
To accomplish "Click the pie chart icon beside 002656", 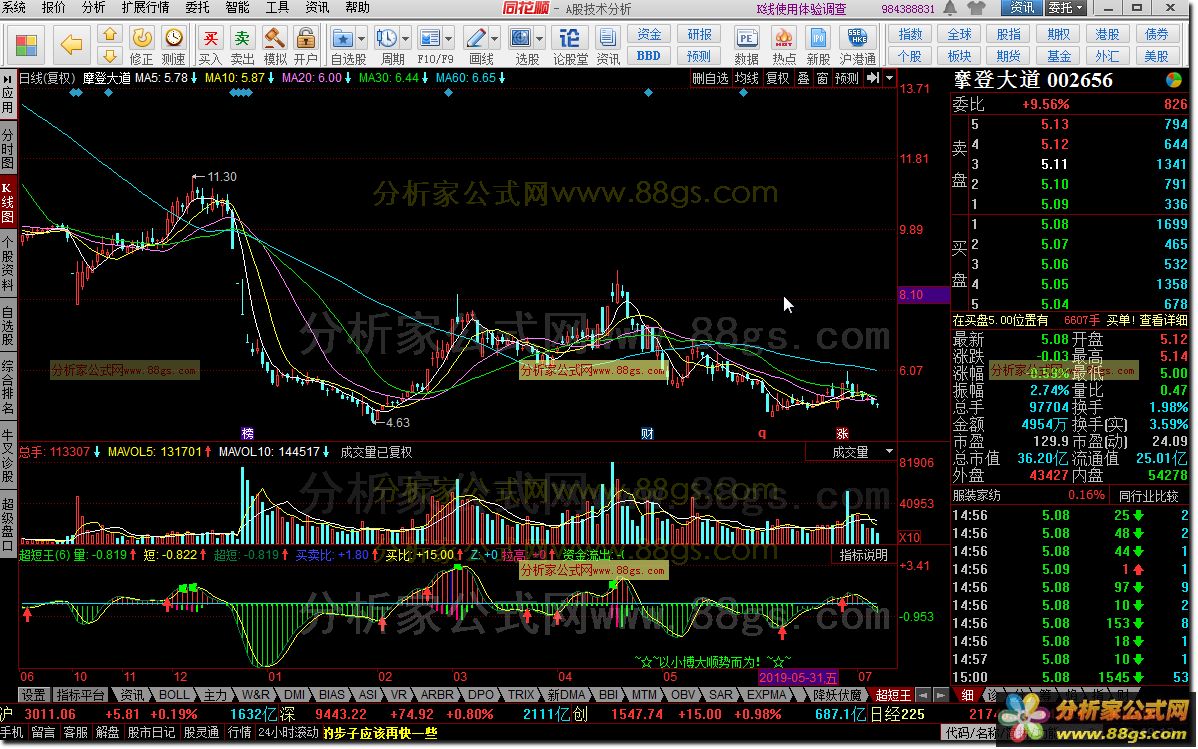I will click(1174, 79).
